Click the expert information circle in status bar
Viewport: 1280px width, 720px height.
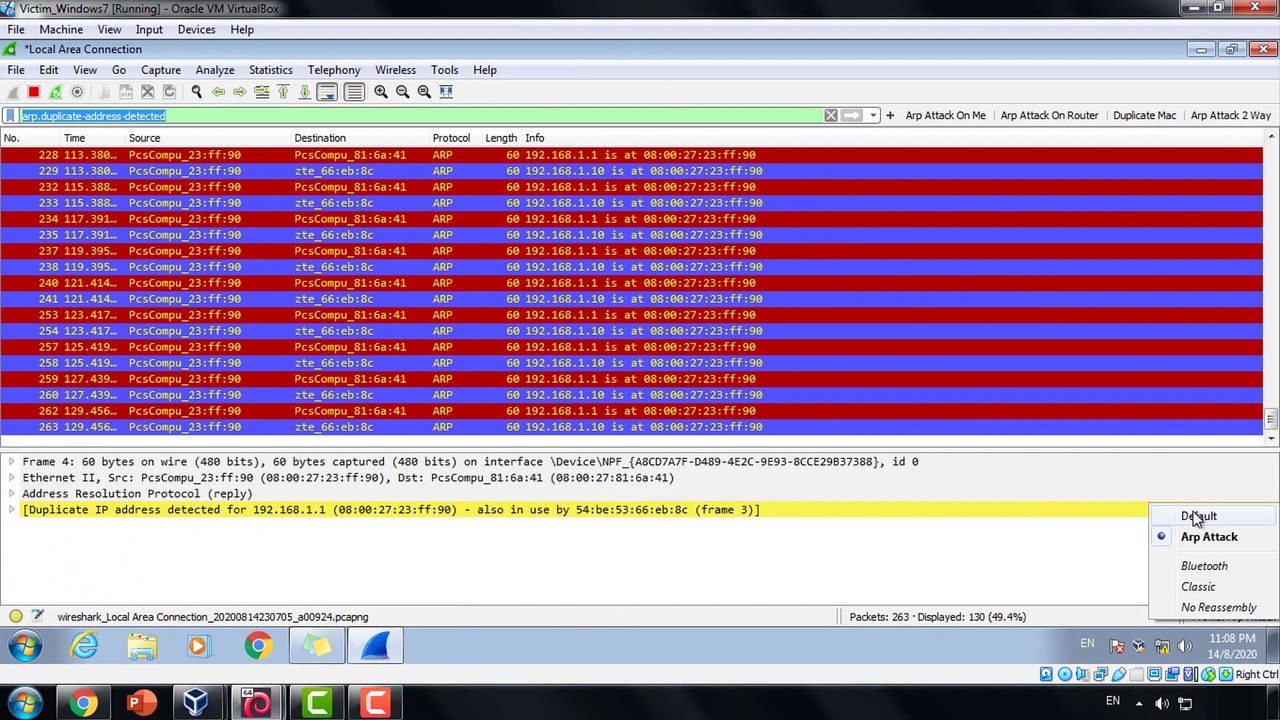16,617
